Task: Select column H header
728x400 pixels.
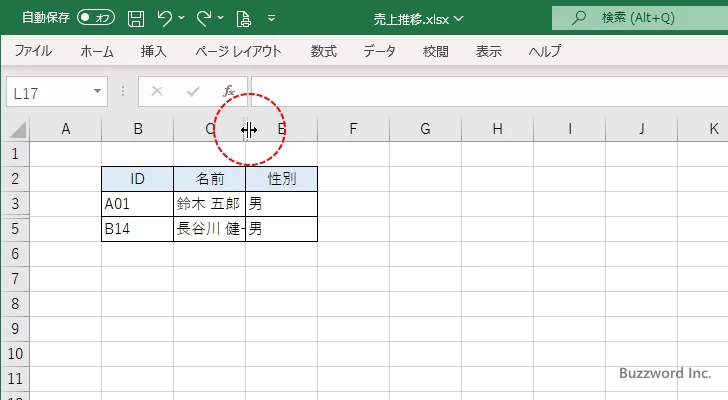Action: pyautogui.click(x=497, y=129)
